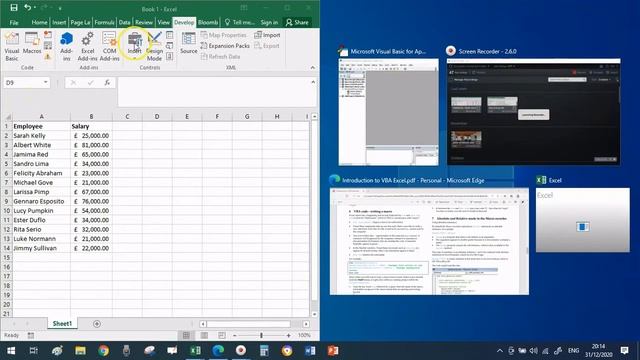Click Expansion Packs button
The height and width of the screenshot is (360, 640).
pos(225,46)
